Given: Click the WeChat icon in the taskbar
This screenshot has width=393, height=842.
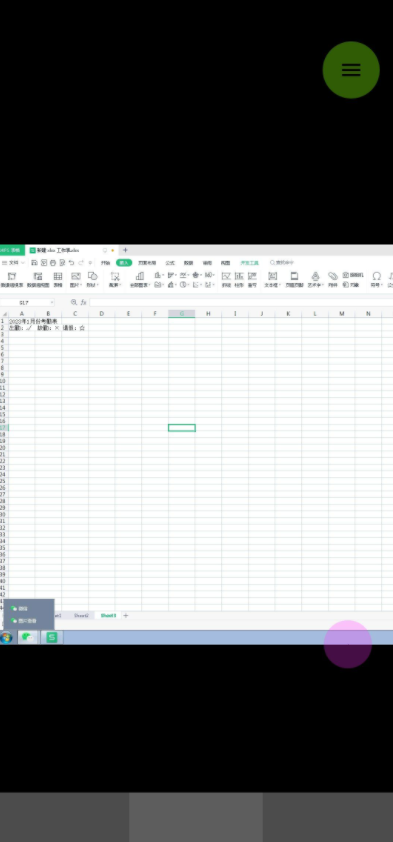Looking at the screenshot, I should tap(28, 637).
